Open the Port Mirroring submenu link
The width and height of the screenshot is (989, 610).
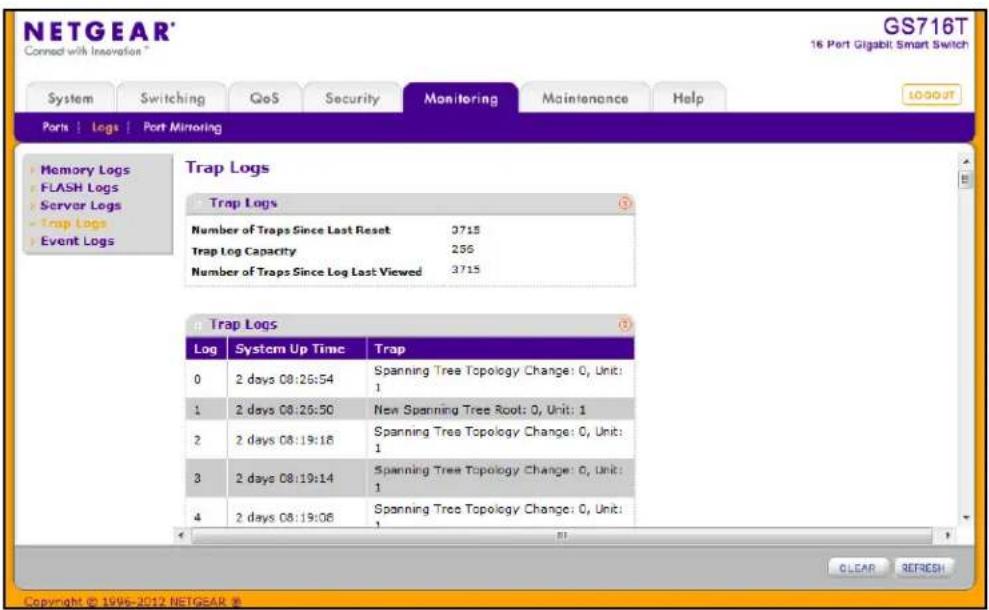pyautogui.click(x=182, y=127)
